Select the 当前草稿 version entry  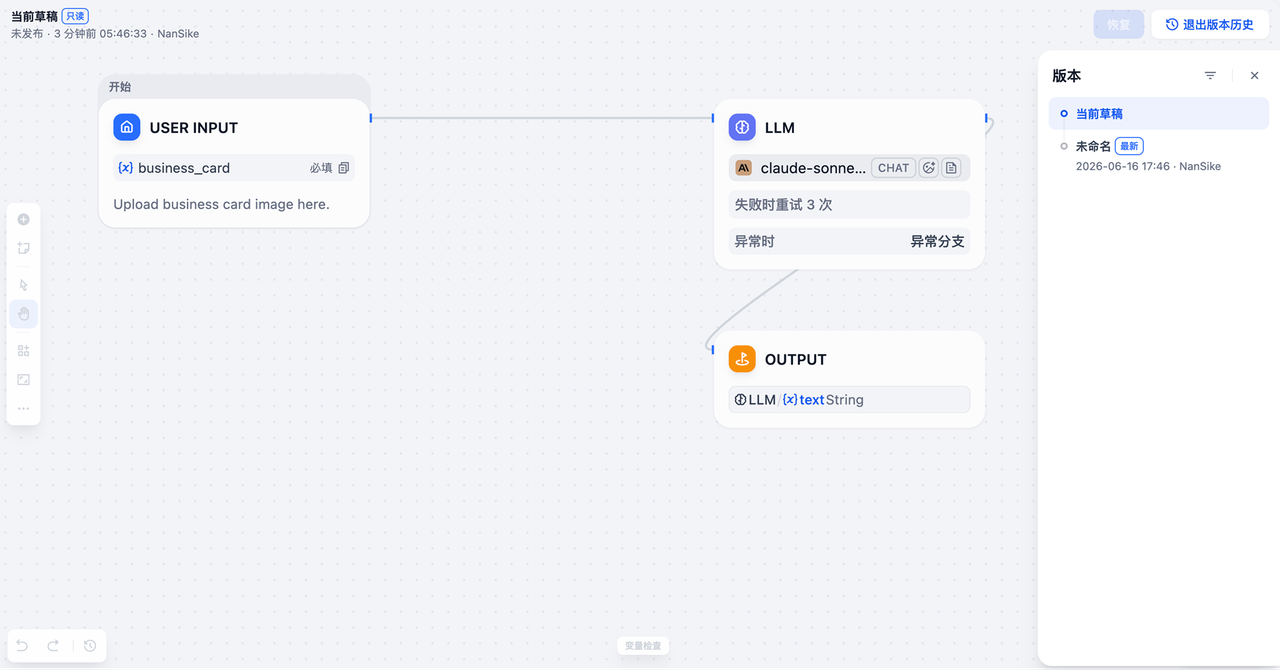click(x=1159, y=114)
